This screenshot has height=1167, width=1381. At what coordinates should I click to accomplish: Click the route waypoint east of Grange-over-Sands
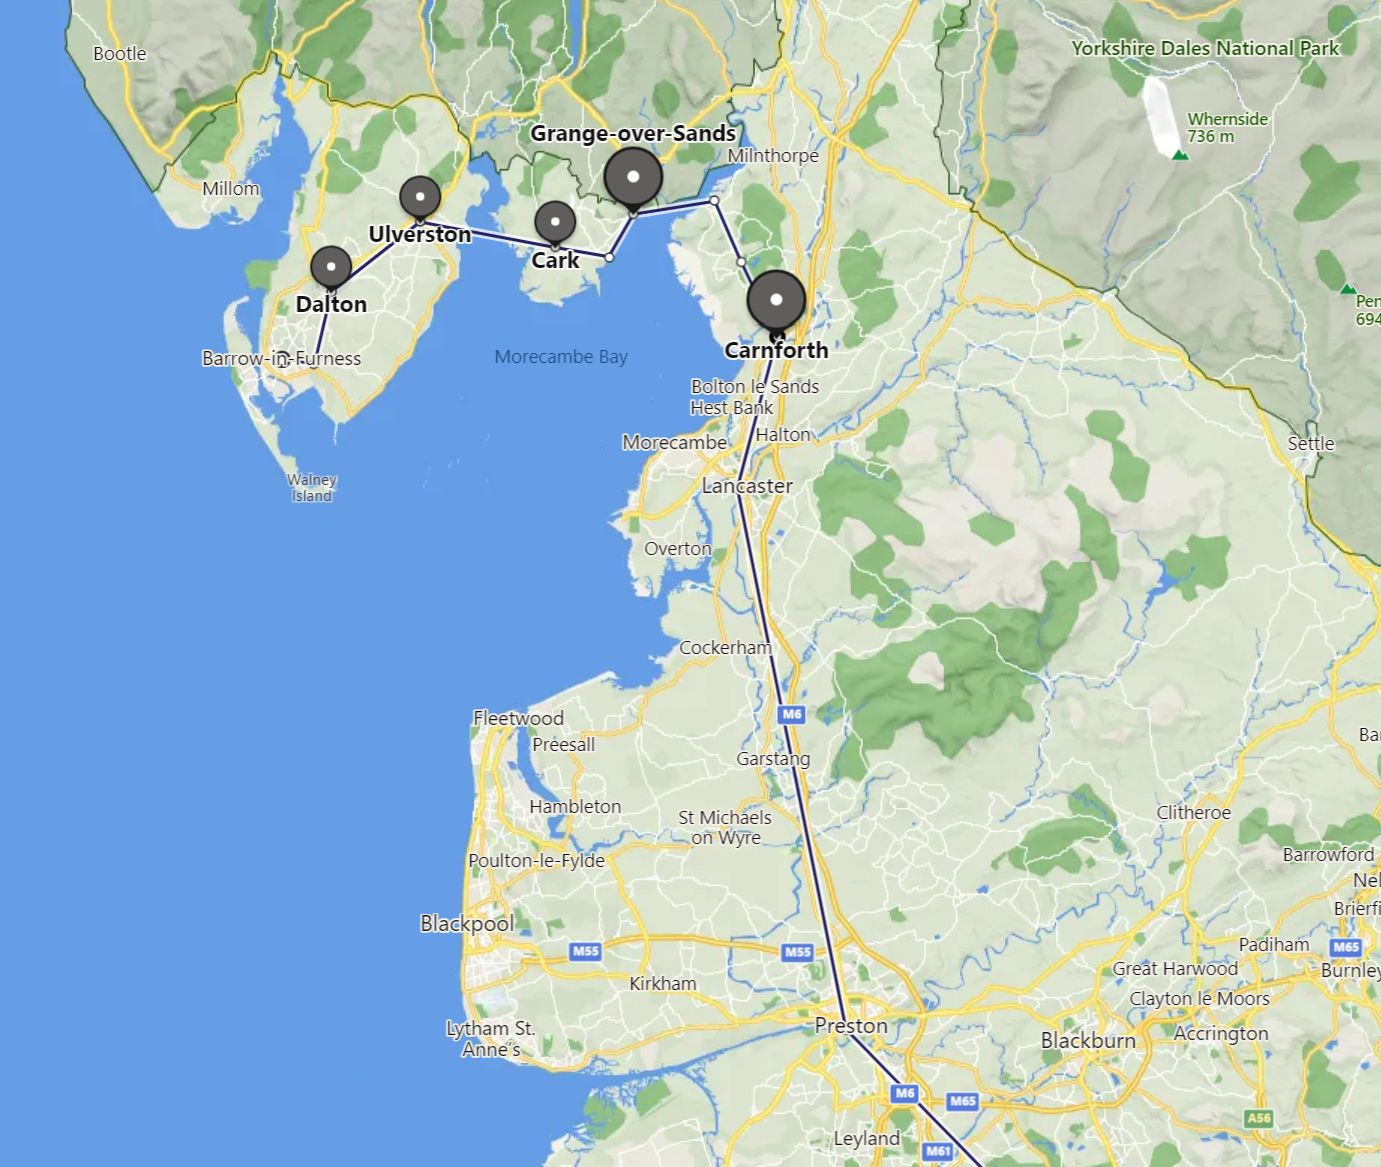714,201
